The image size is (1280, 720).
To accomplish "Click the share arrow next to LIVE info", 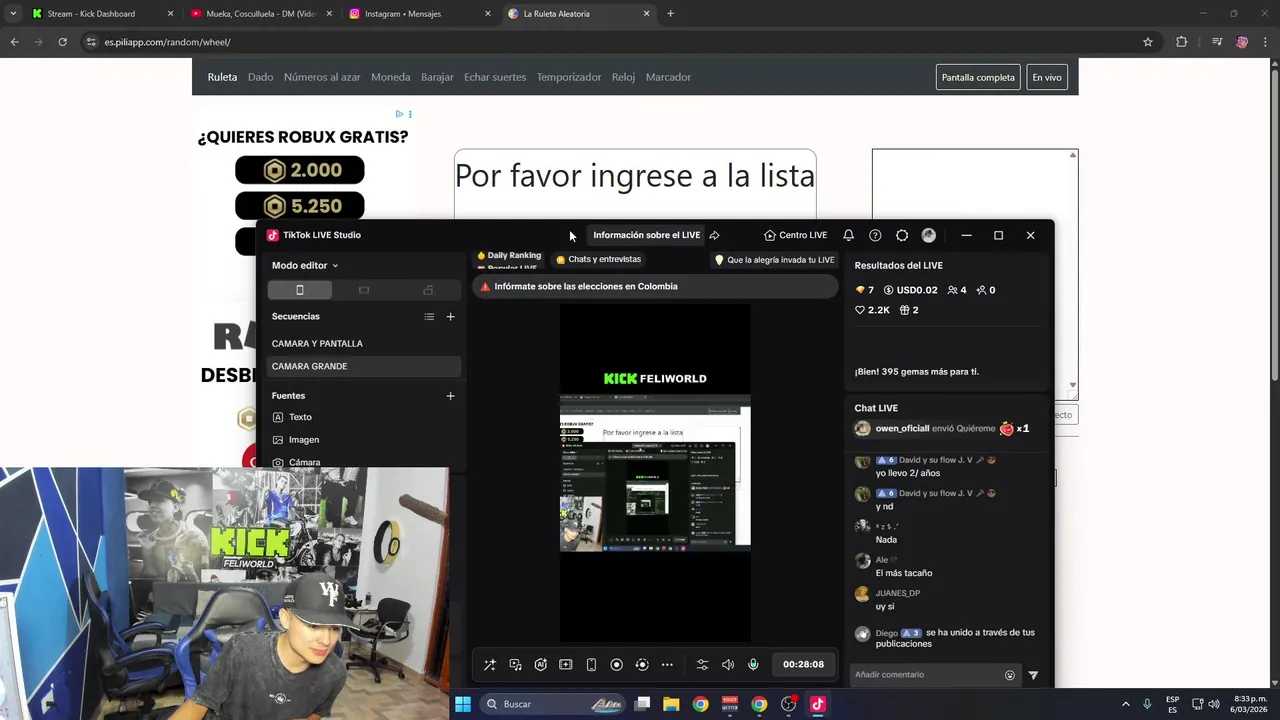I will coord(714,235).
